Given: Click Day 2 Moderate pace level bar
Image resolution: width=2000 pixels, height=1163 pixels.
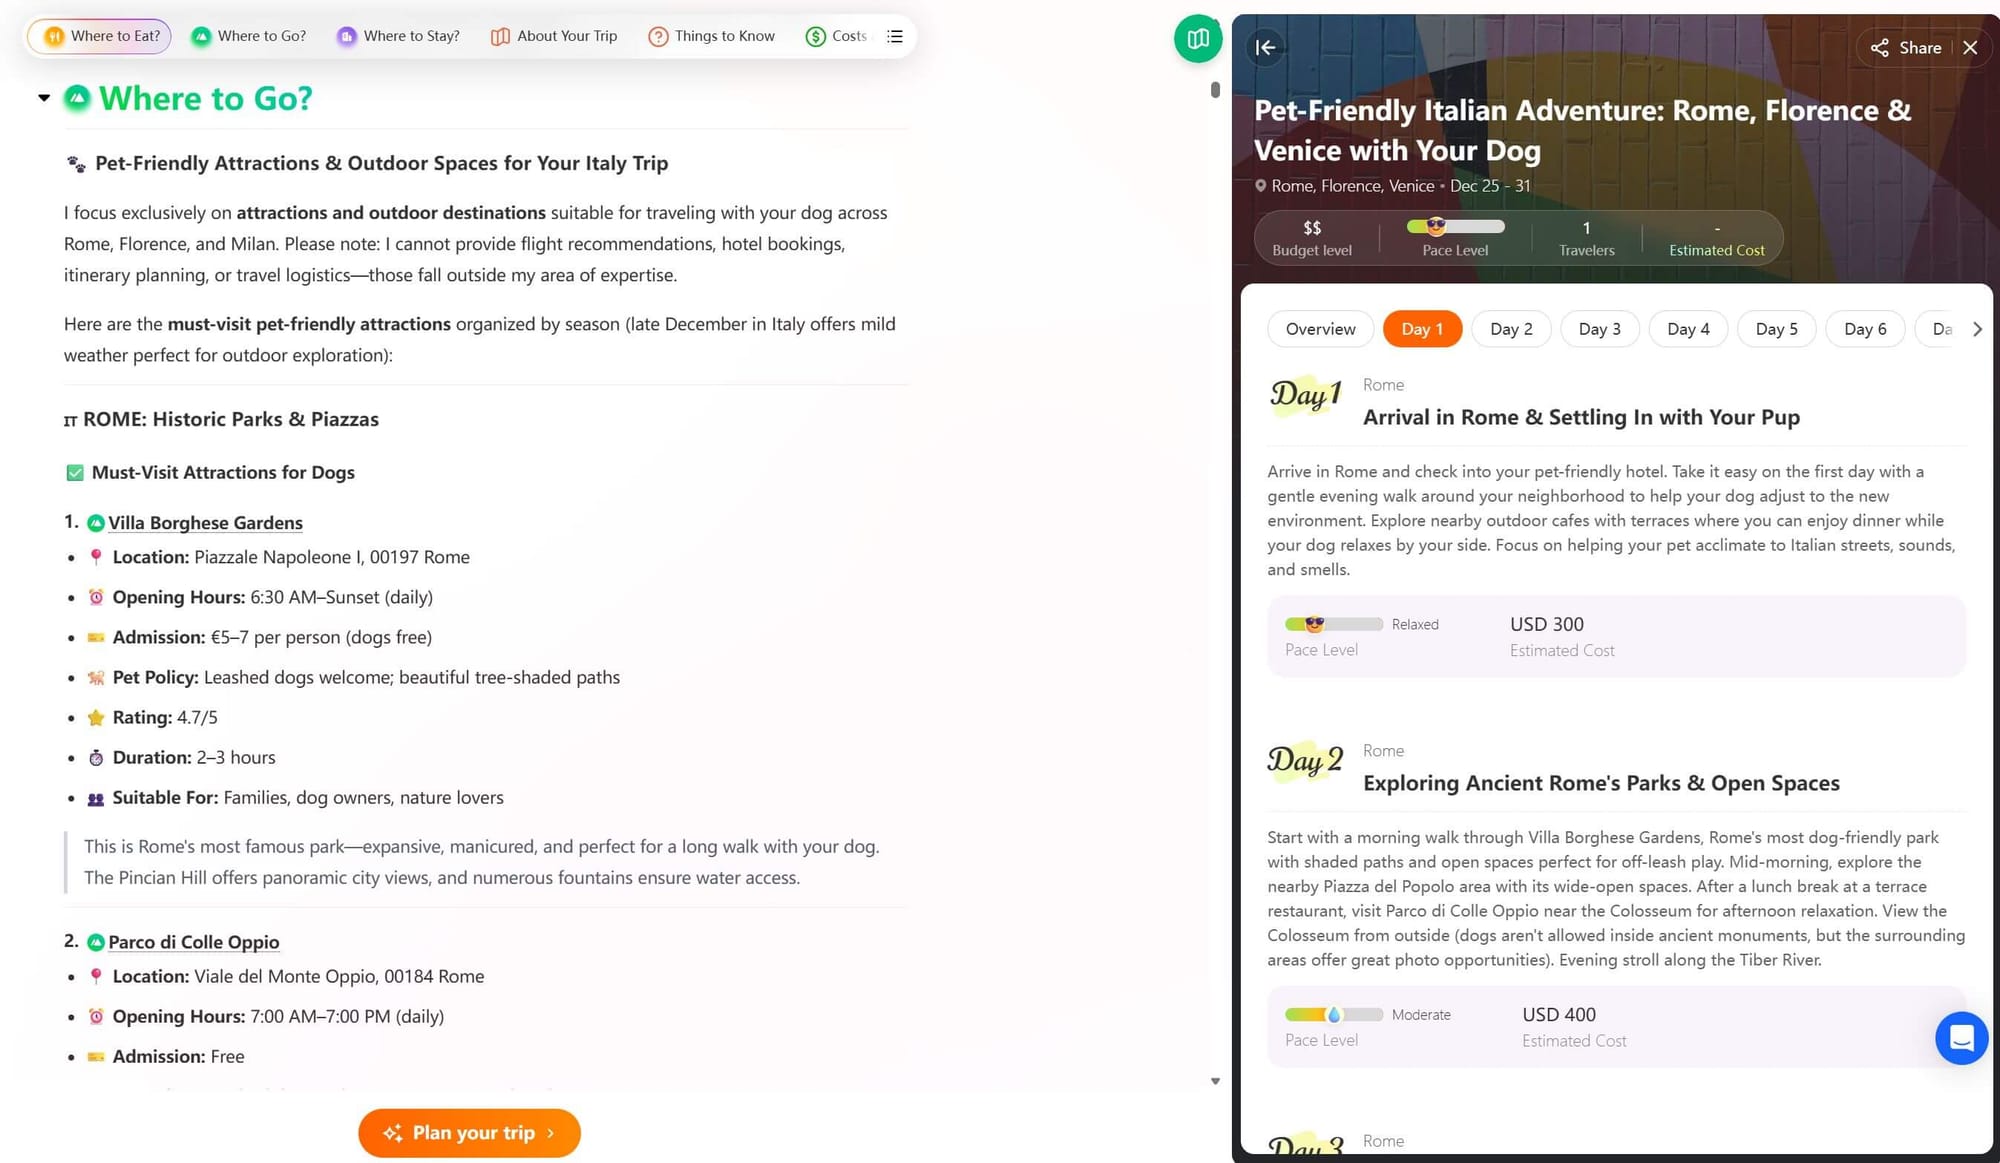Looking at the screenshot, I should pos(1333,1015).
